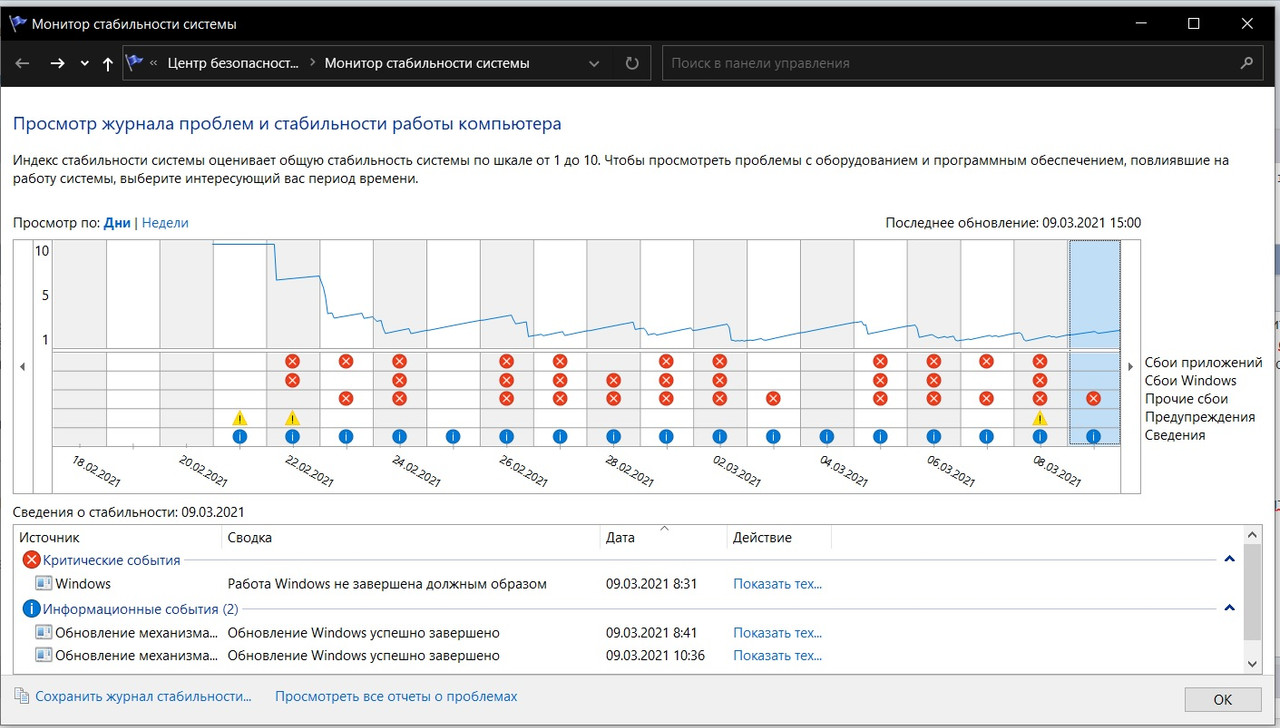
Task: Open Показать тех... for 09.03.2021 8:41 update
Action: coord(777,633)
